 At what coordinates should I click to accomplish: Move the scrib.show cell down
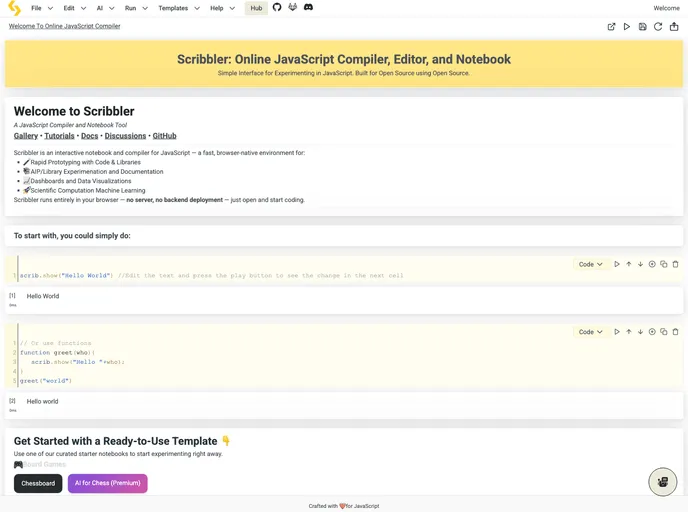click(641, 264)
